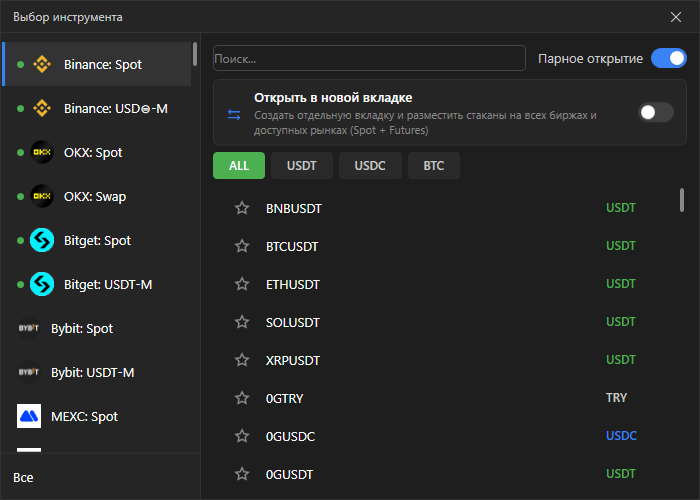The width and height of the screenshot is (700, 500).
Task: Select the 0GTRY instrument name
Action: click(x=284, y=398)
